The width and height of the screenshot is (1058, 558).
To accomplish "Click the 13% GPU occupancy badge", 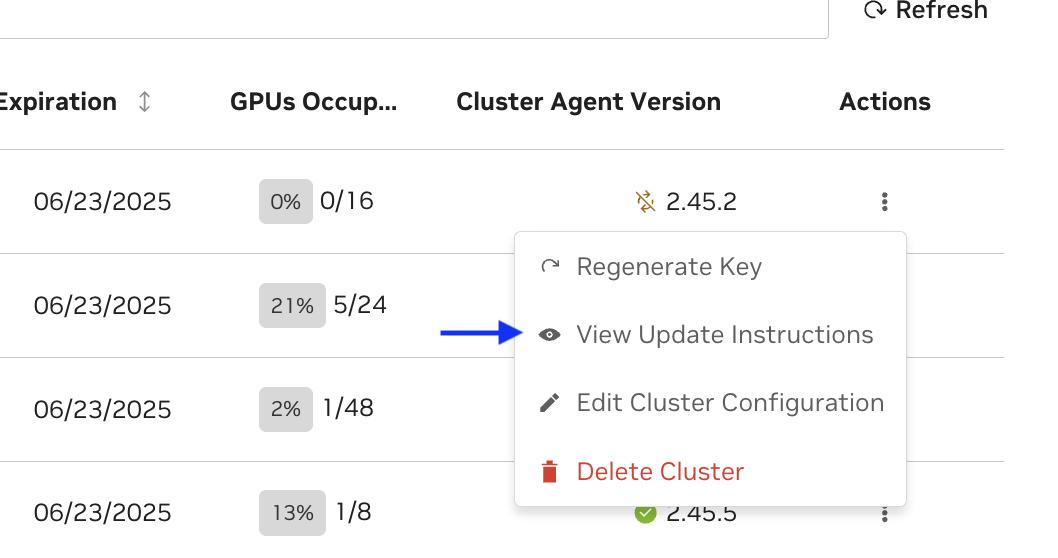I will pos(292,513).
